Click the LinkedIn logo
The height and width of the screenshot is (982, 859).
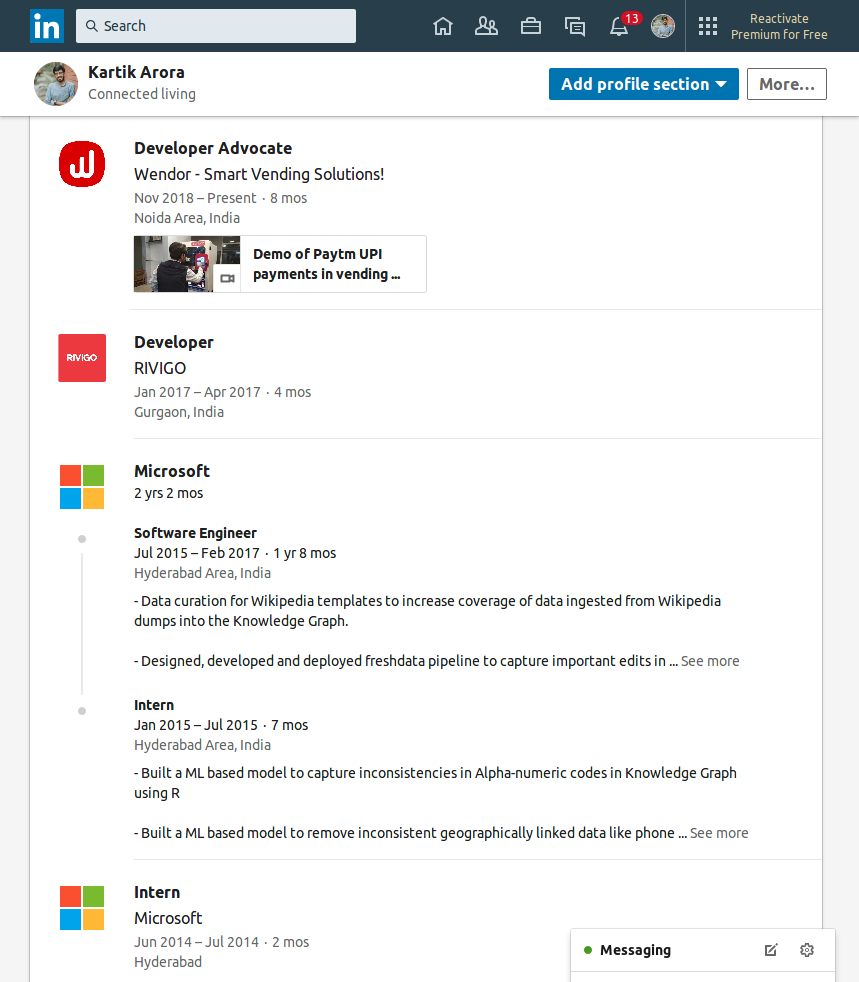[x=47, y=26]
